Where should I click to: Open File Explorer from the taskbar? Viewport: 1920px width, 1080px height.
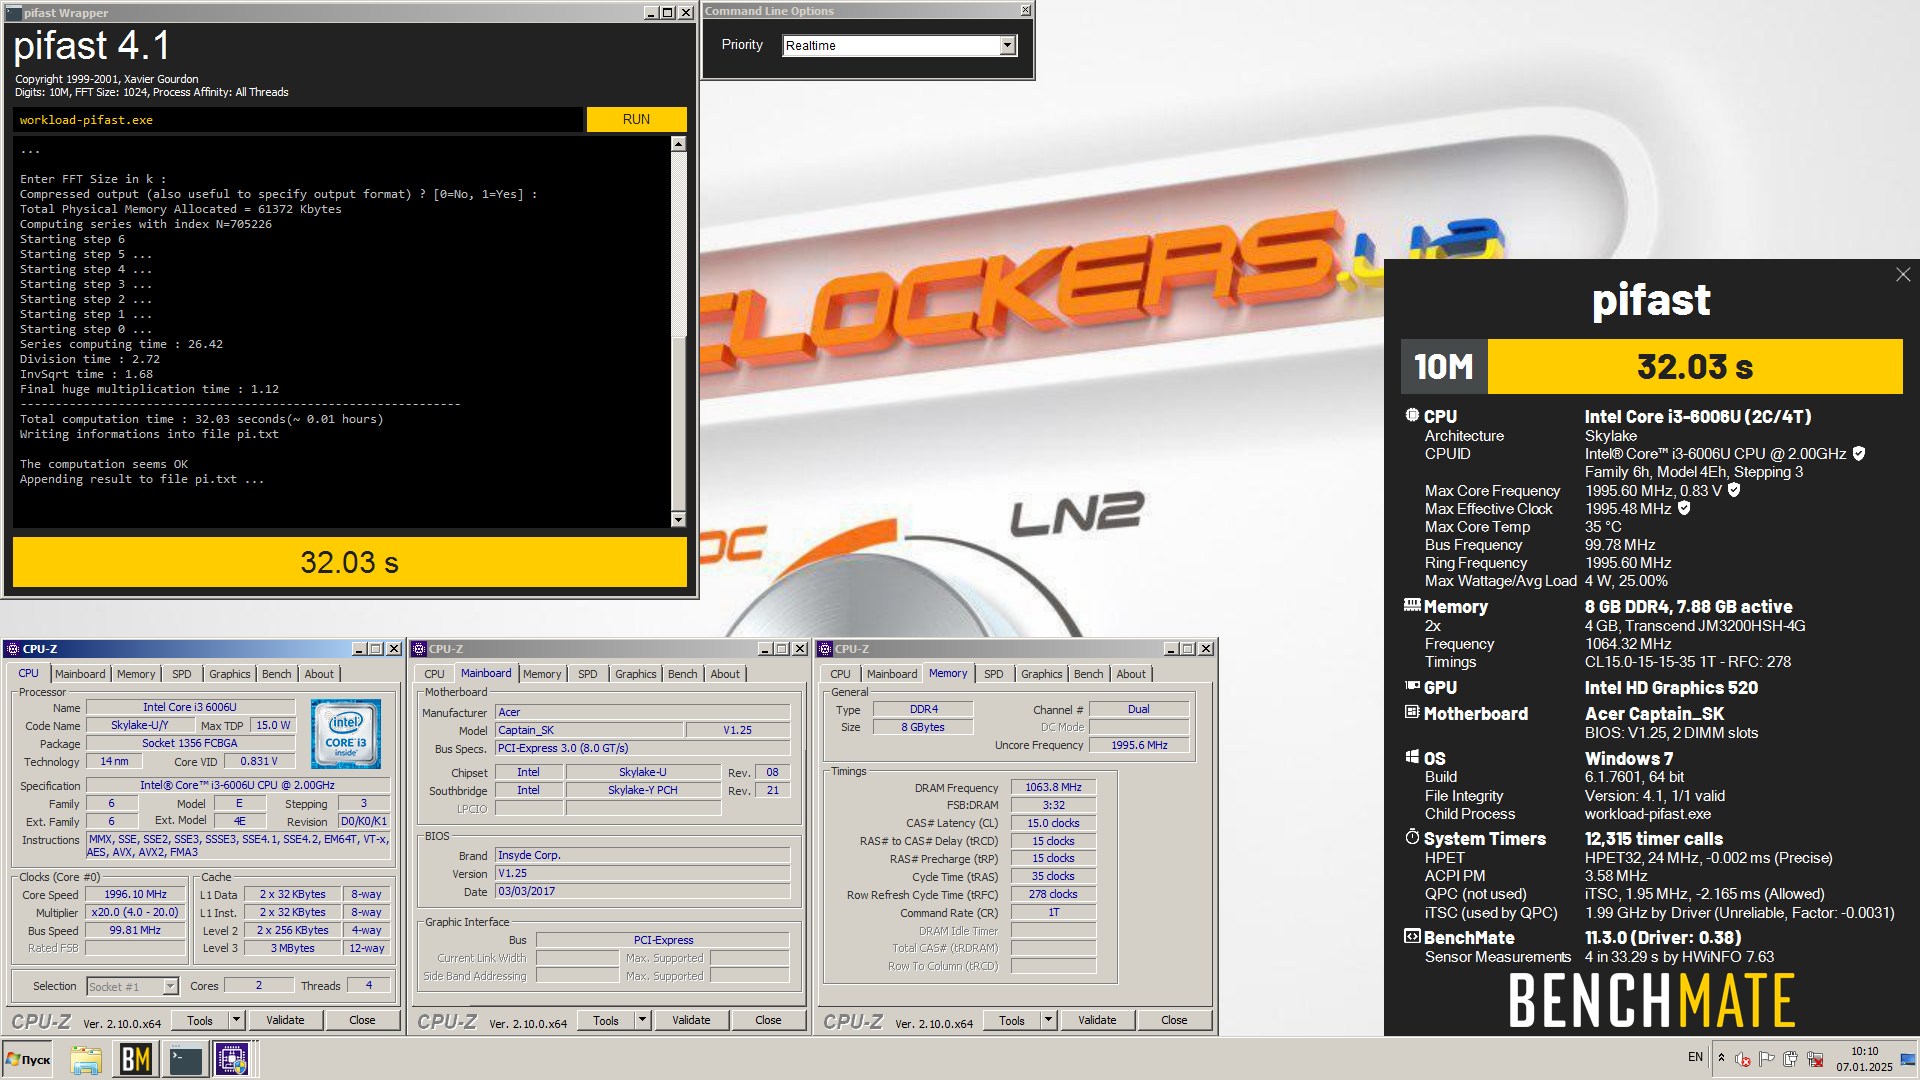click(86, 1059)
